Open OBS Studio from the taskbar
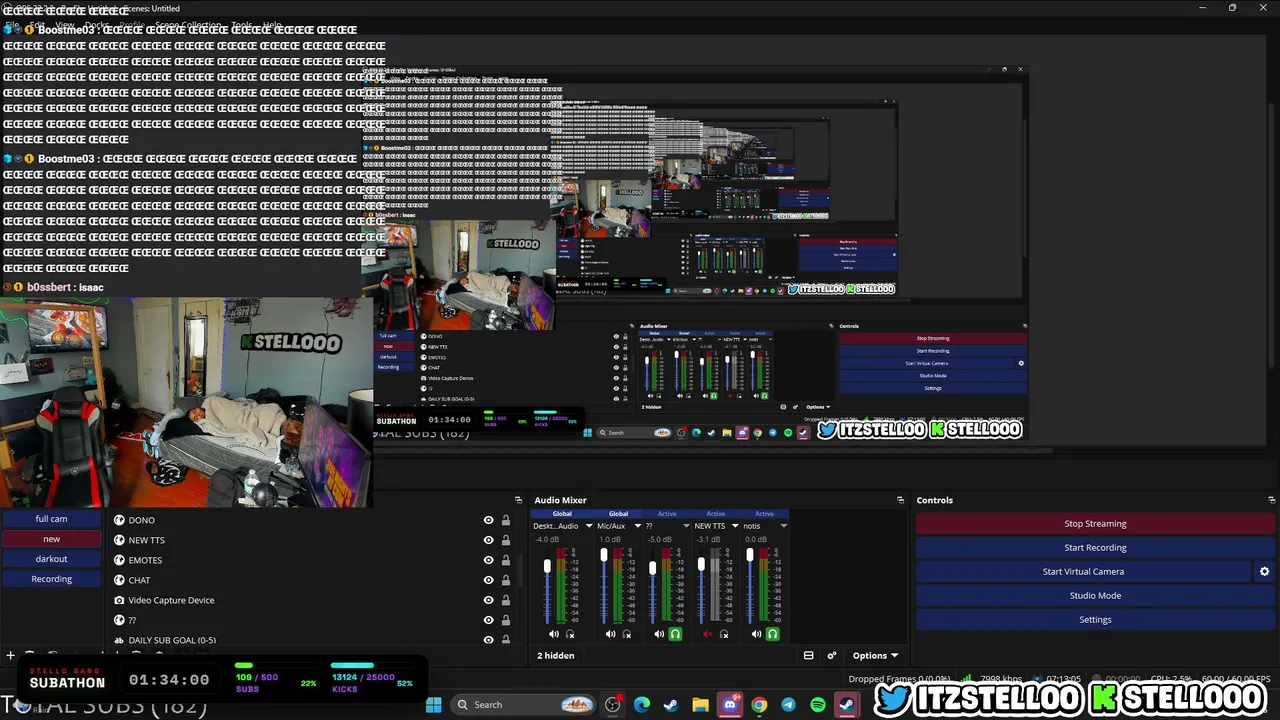The height and width of the screenshot is (720, 1280). click(x=613, y=705)
